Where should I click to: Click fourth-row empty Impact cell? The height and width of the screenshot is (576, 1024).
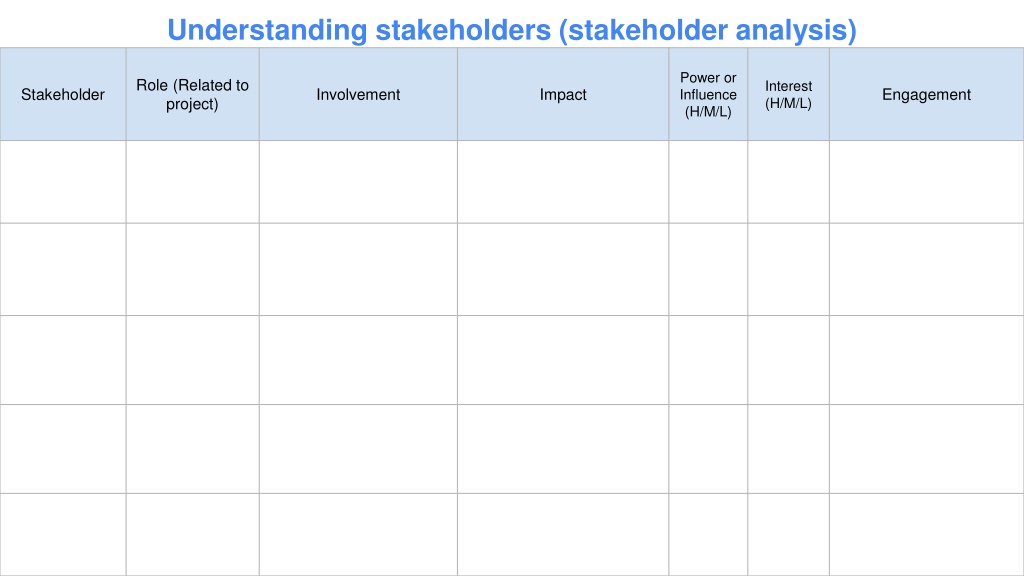click(x=563, y=449)
